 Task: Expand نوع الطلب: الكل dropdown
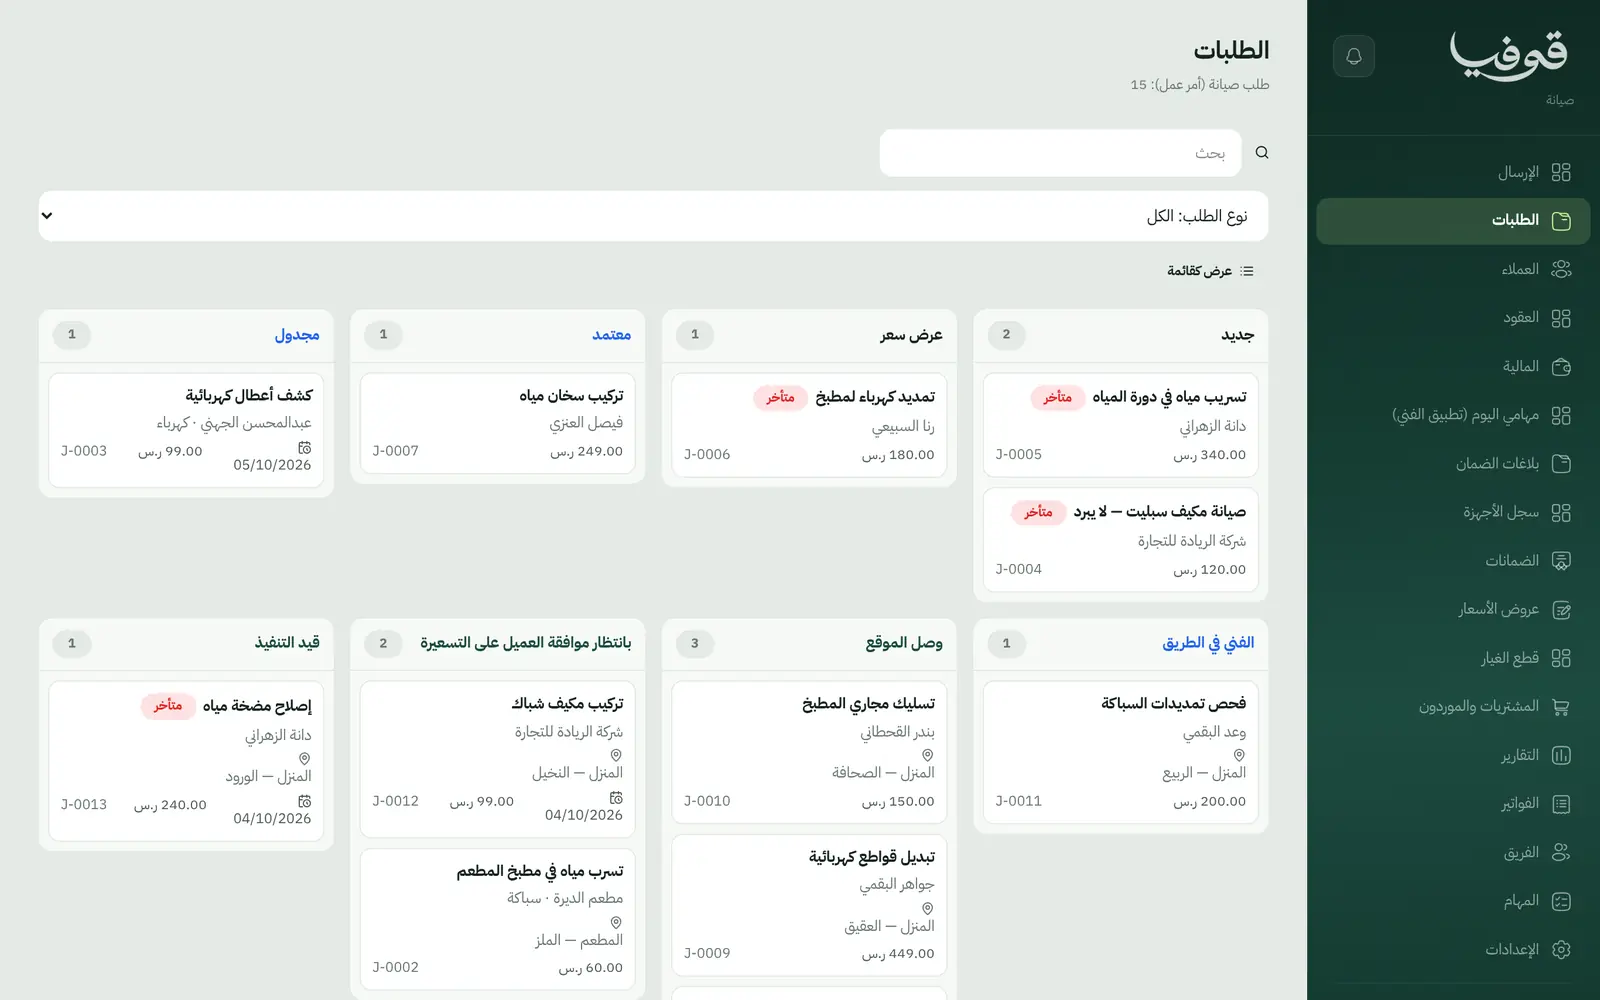click(653, 216)
